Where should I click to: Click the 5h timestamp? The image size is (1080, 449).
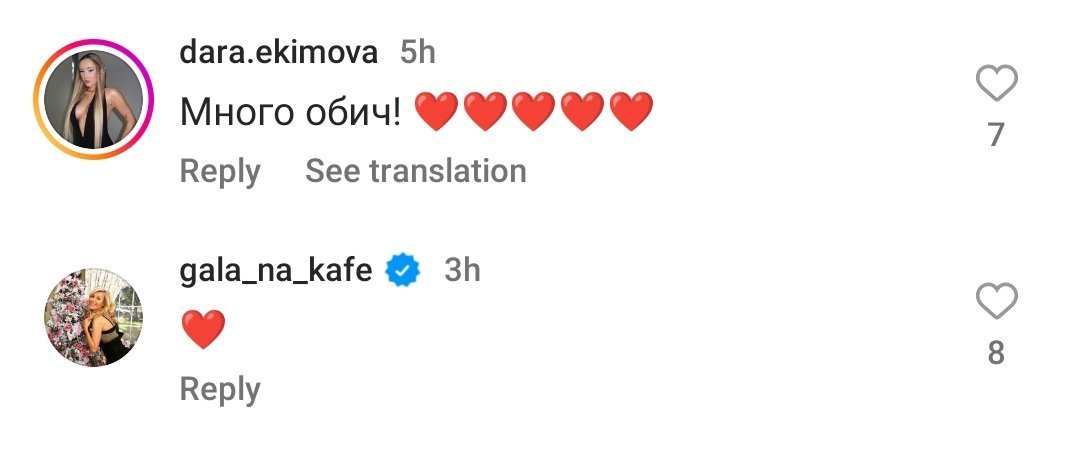(418, 53)
